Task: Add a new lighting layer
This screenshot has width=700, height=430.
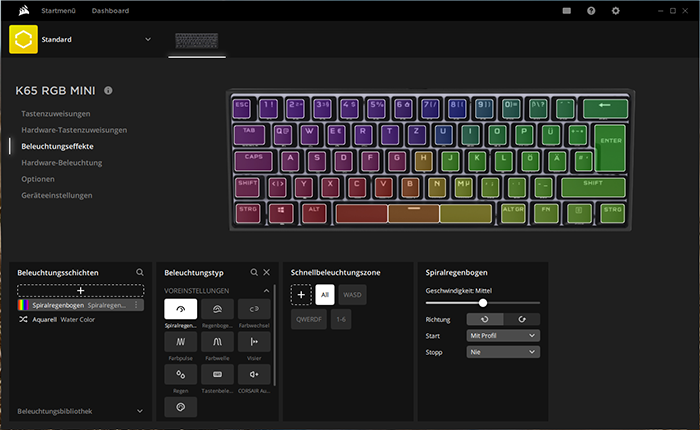Action: (80, 291)
